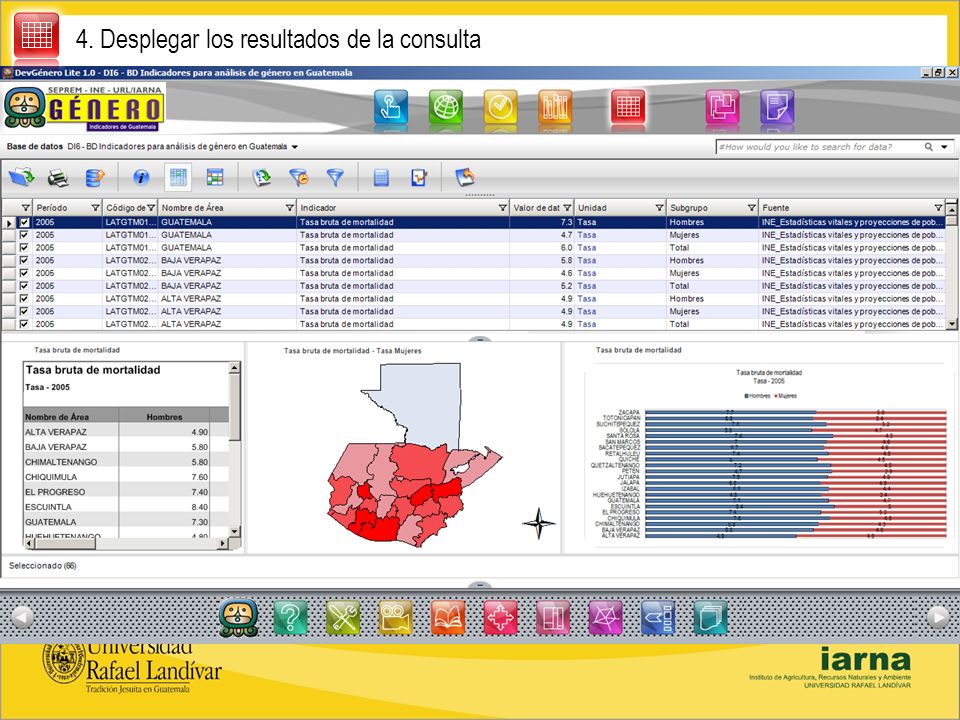Click the funnel with clock toolbar icon
This screenshot has width=960, height=720.
click(299, 178)
